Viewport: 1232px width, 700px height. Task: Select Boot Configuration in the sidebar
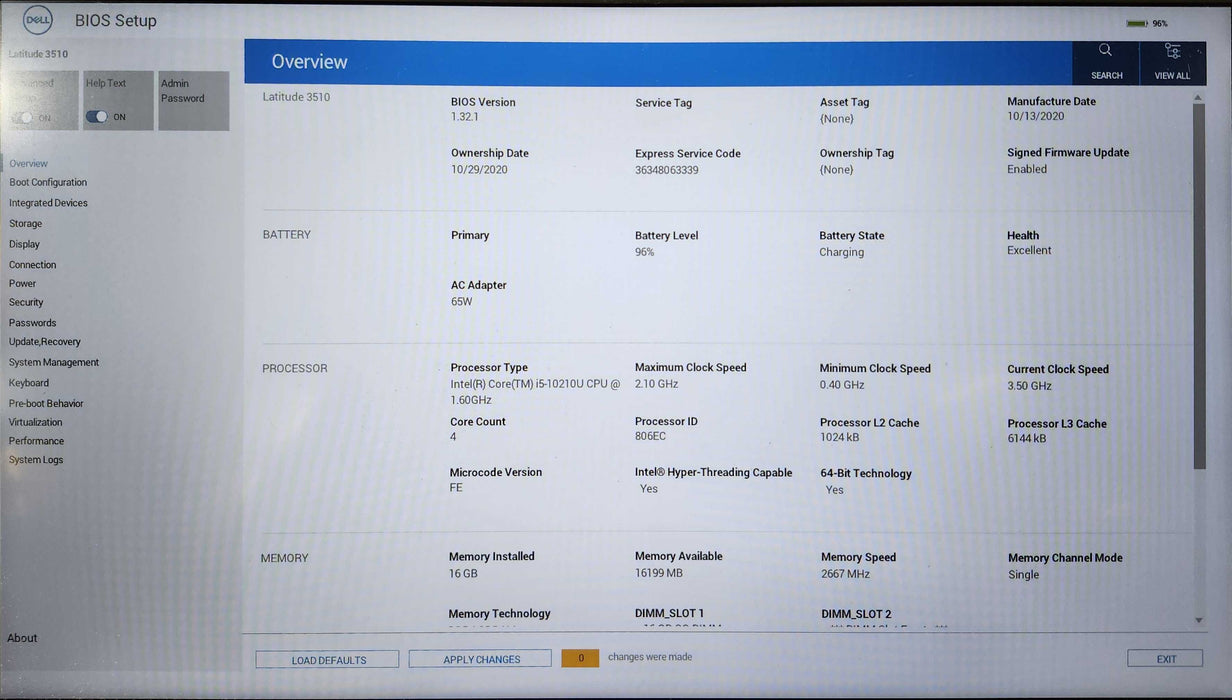46,182
